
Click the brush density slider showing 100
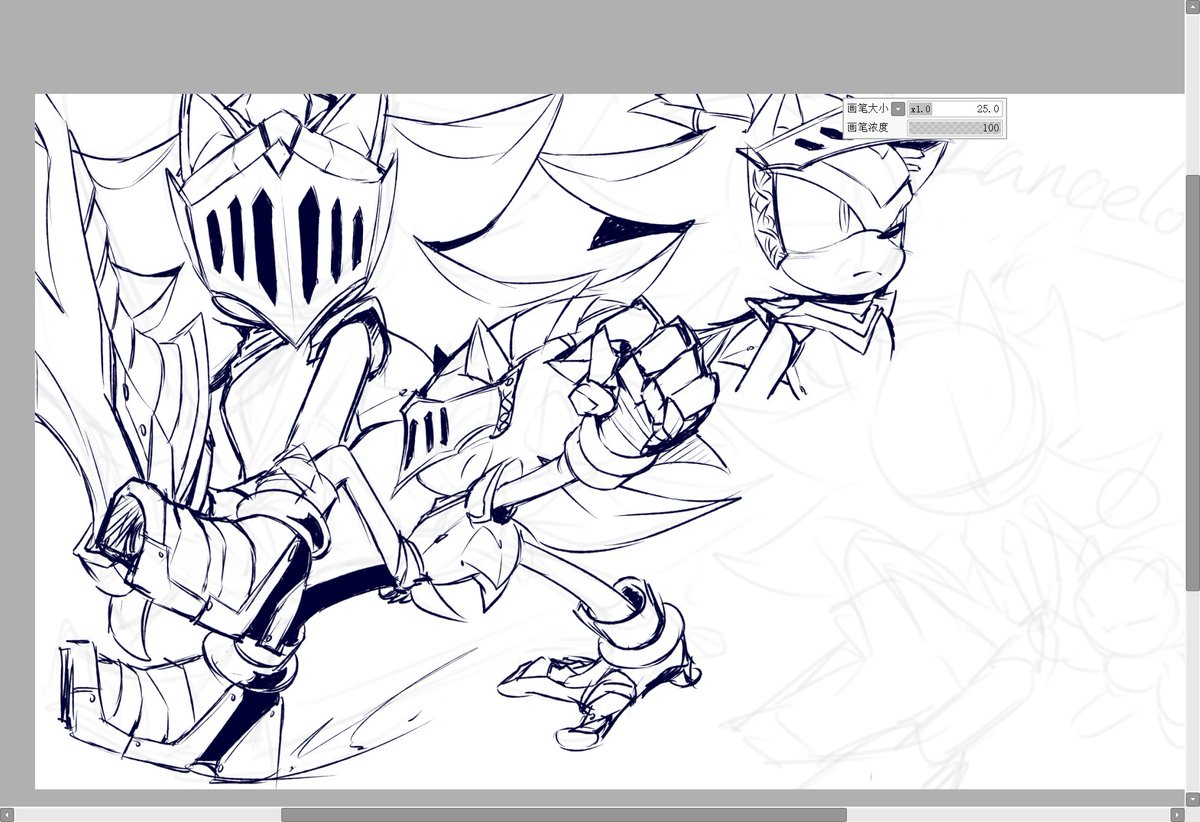pos(955,128)
